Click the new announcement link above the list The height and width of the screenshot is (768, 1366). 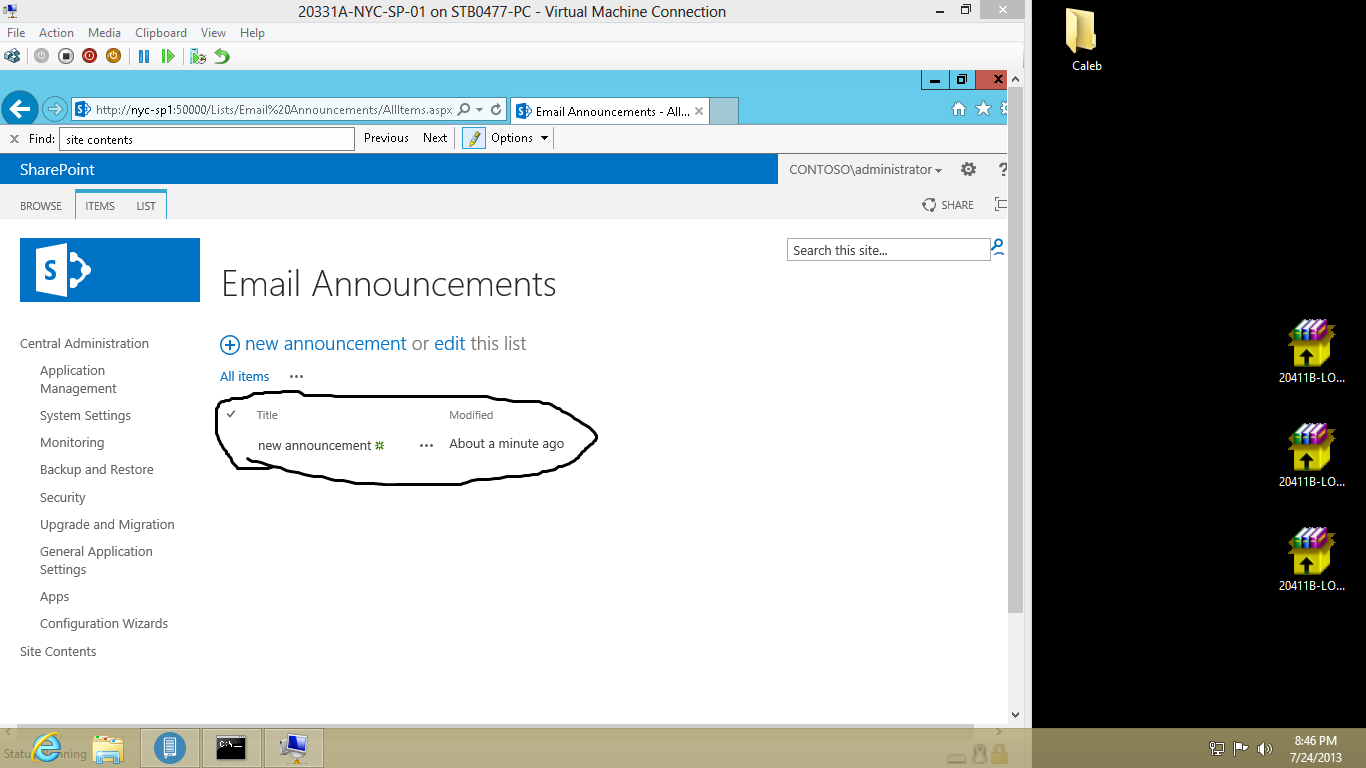pyautogui.click(x=326, y=344)
